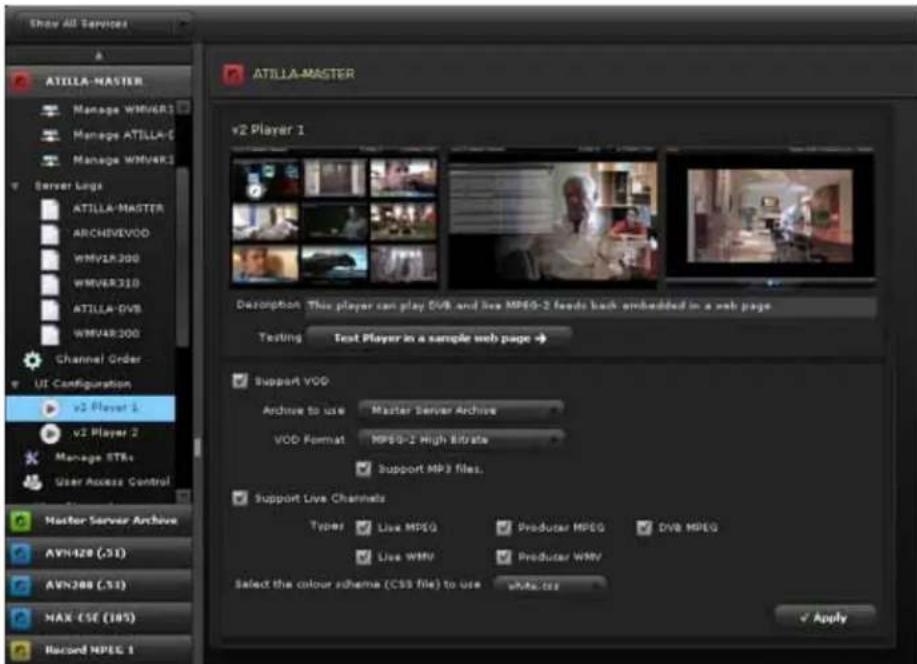The image size is (917, 664).
Task: Click the yellow Record MPEG 1 icon
Action: click(21, 650)
